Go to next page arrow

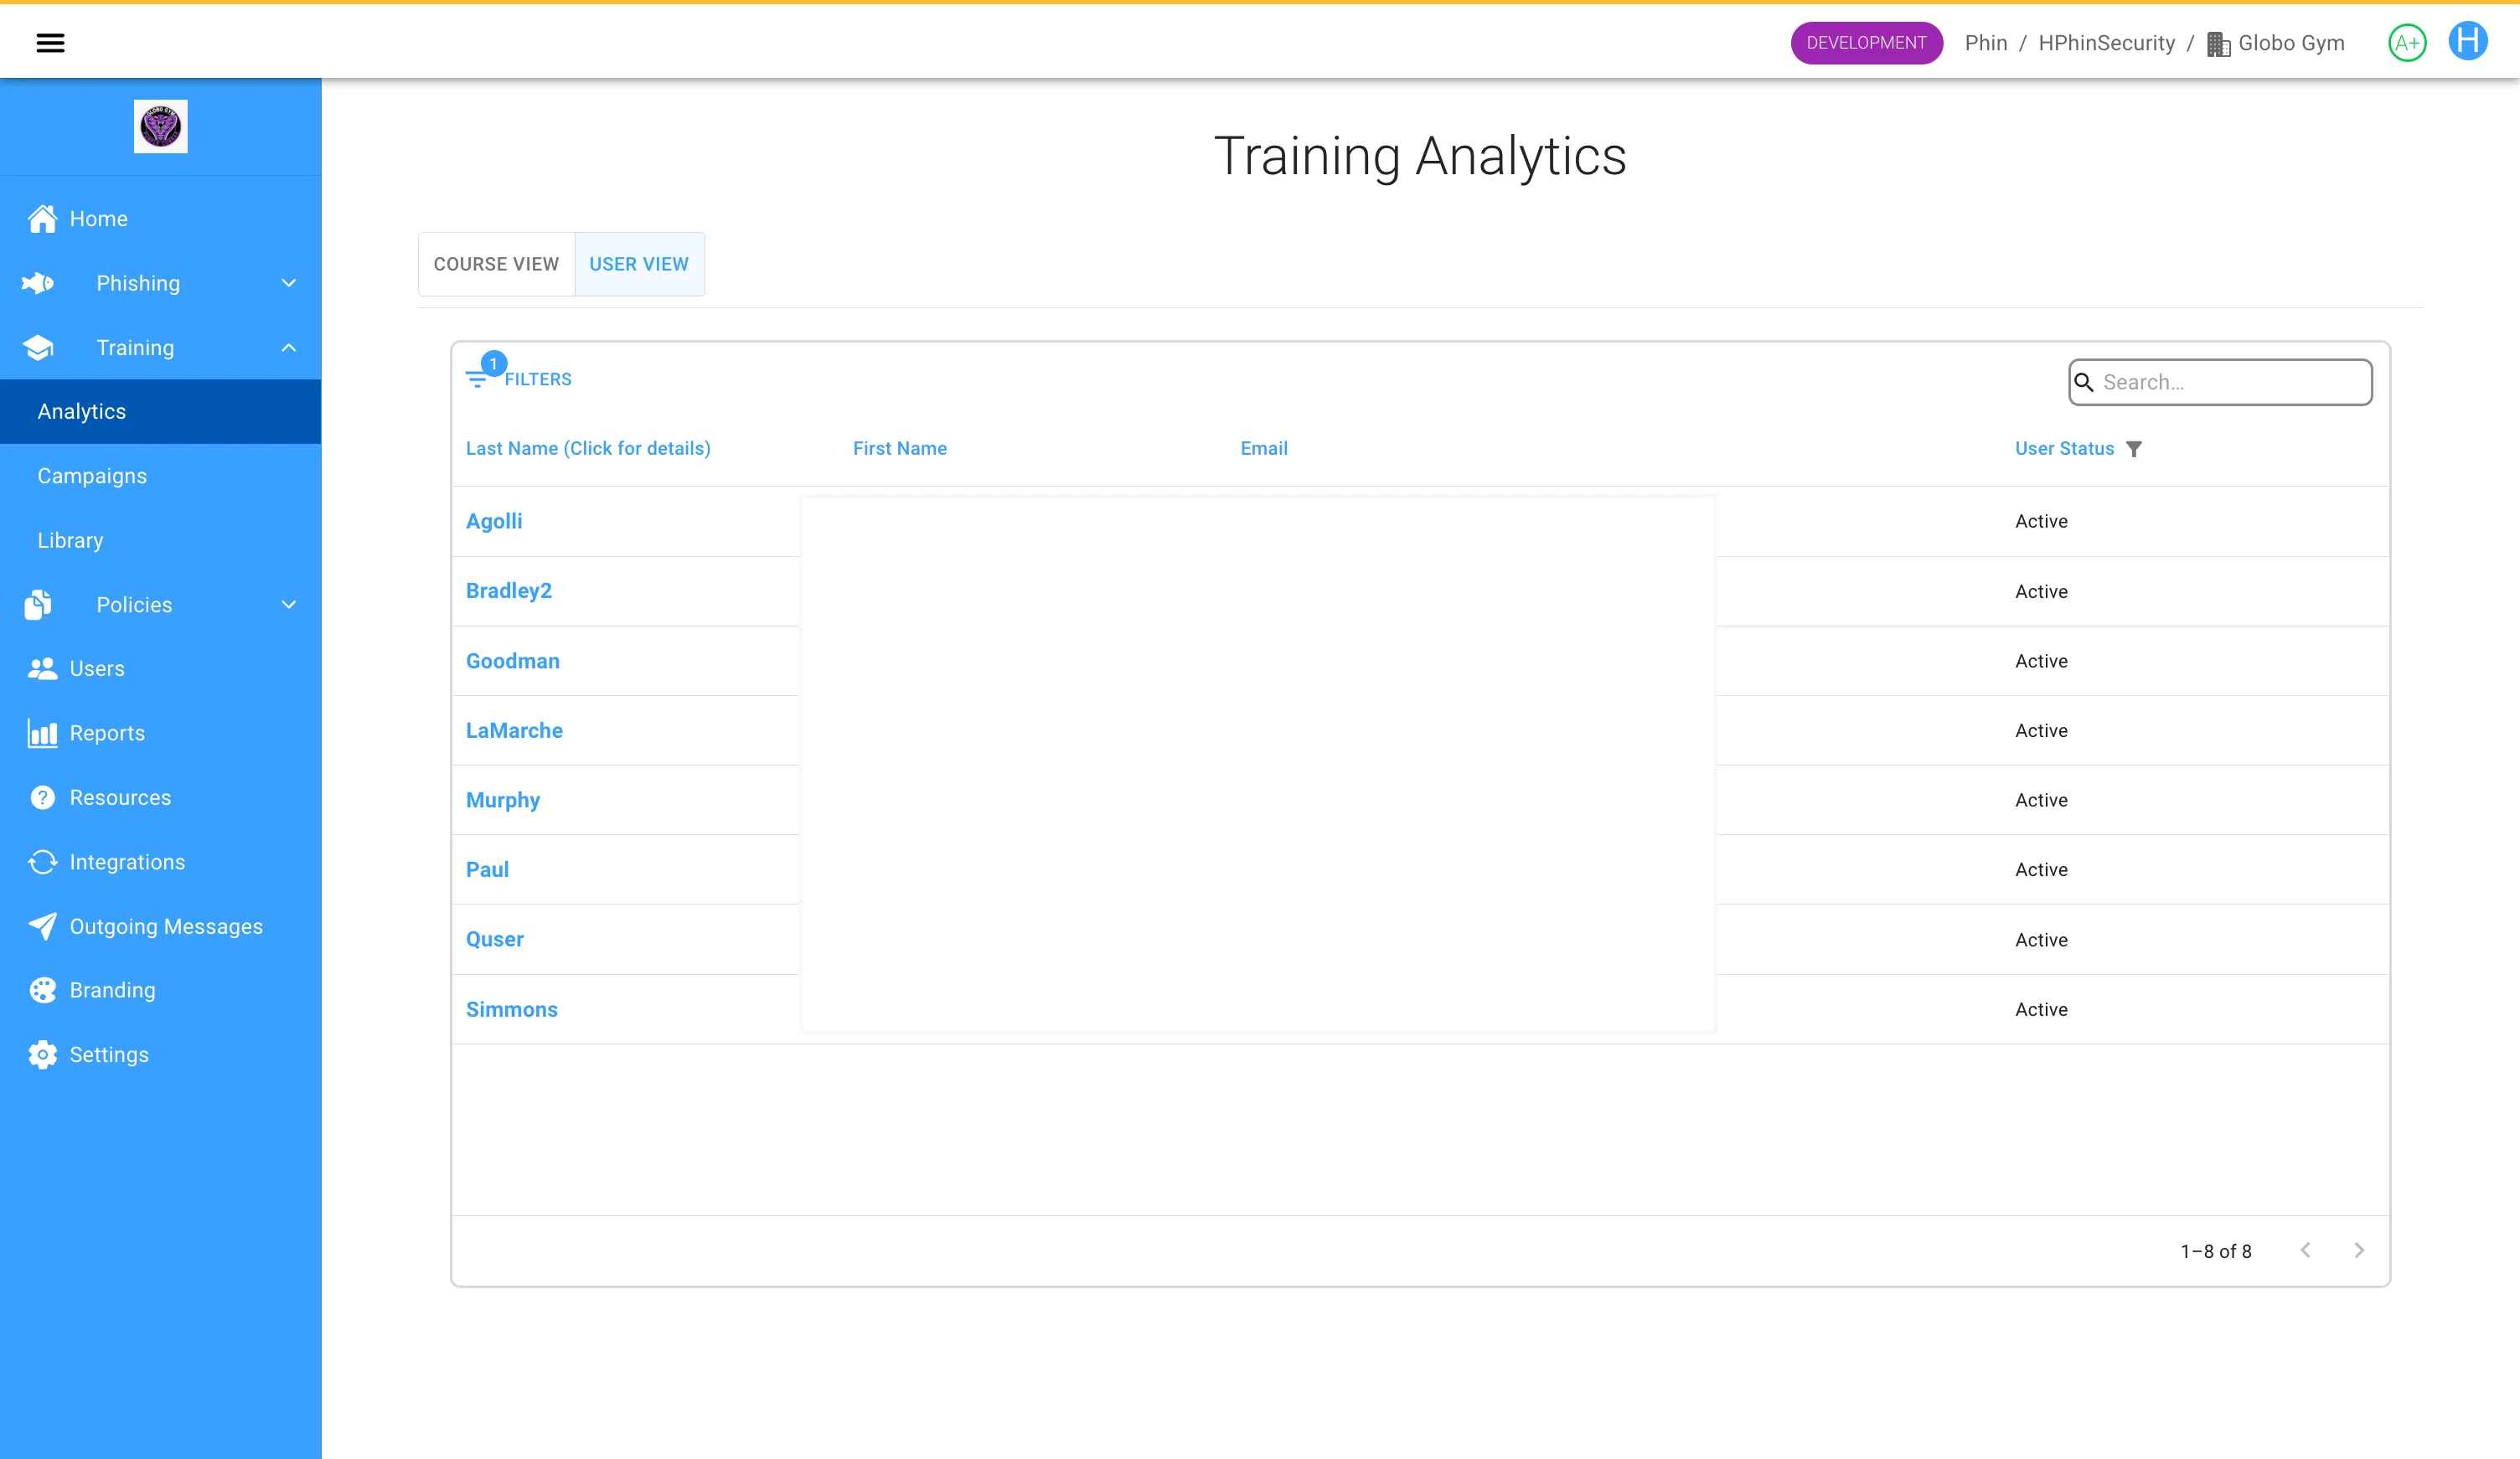click(2358, 1250)
